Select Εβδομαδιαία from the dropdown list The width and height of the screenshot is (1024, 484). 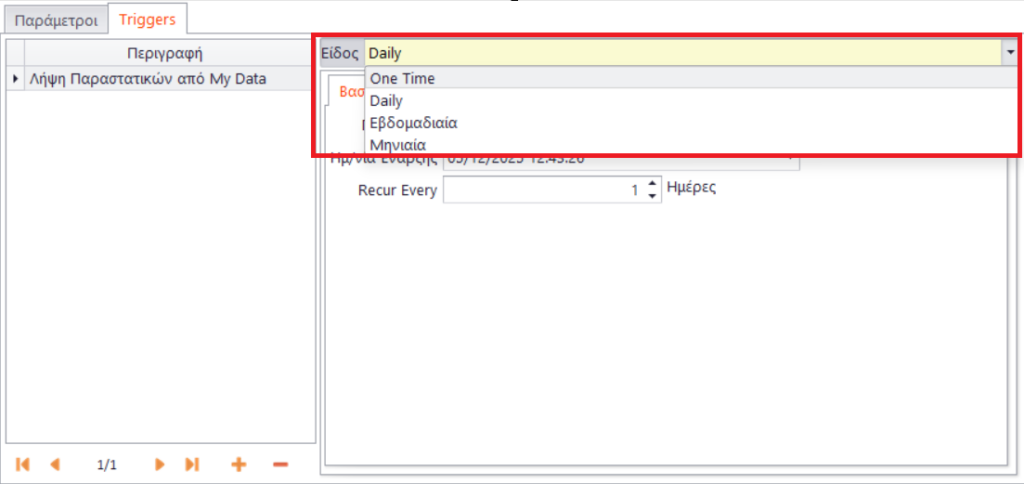point(414,123)
